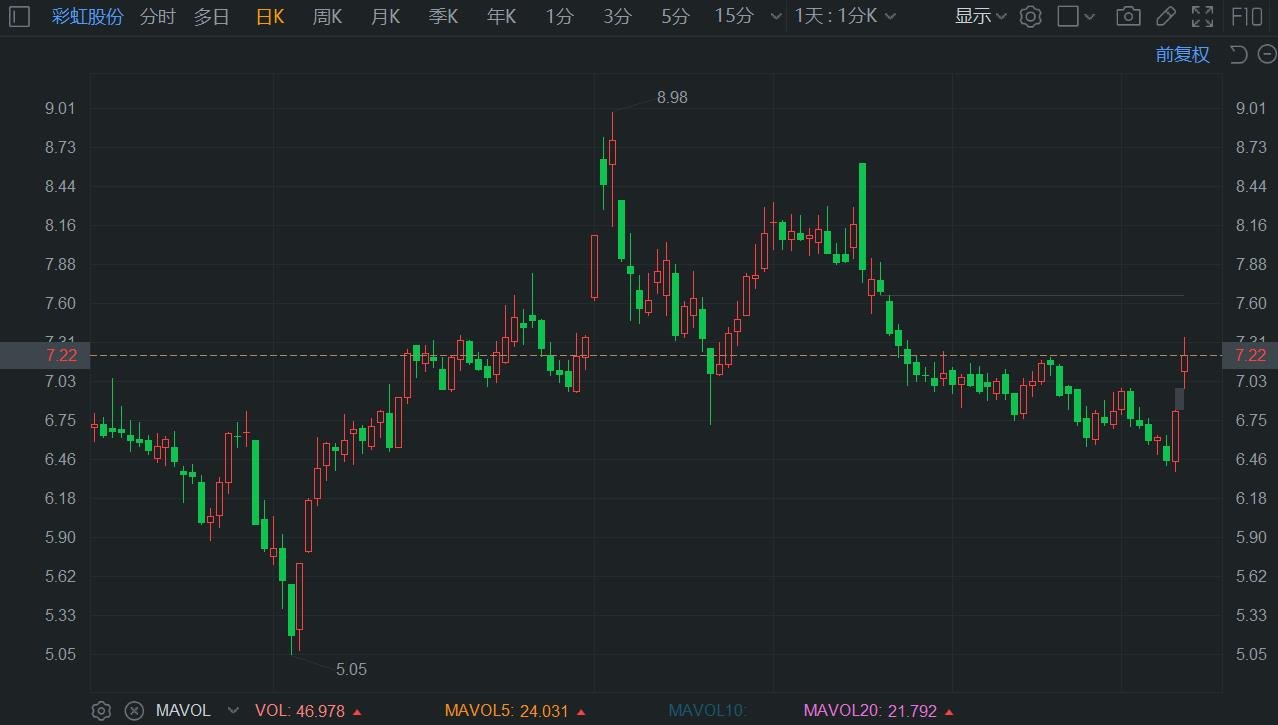Open MAVOL indicator settings gear

(101, 711)
